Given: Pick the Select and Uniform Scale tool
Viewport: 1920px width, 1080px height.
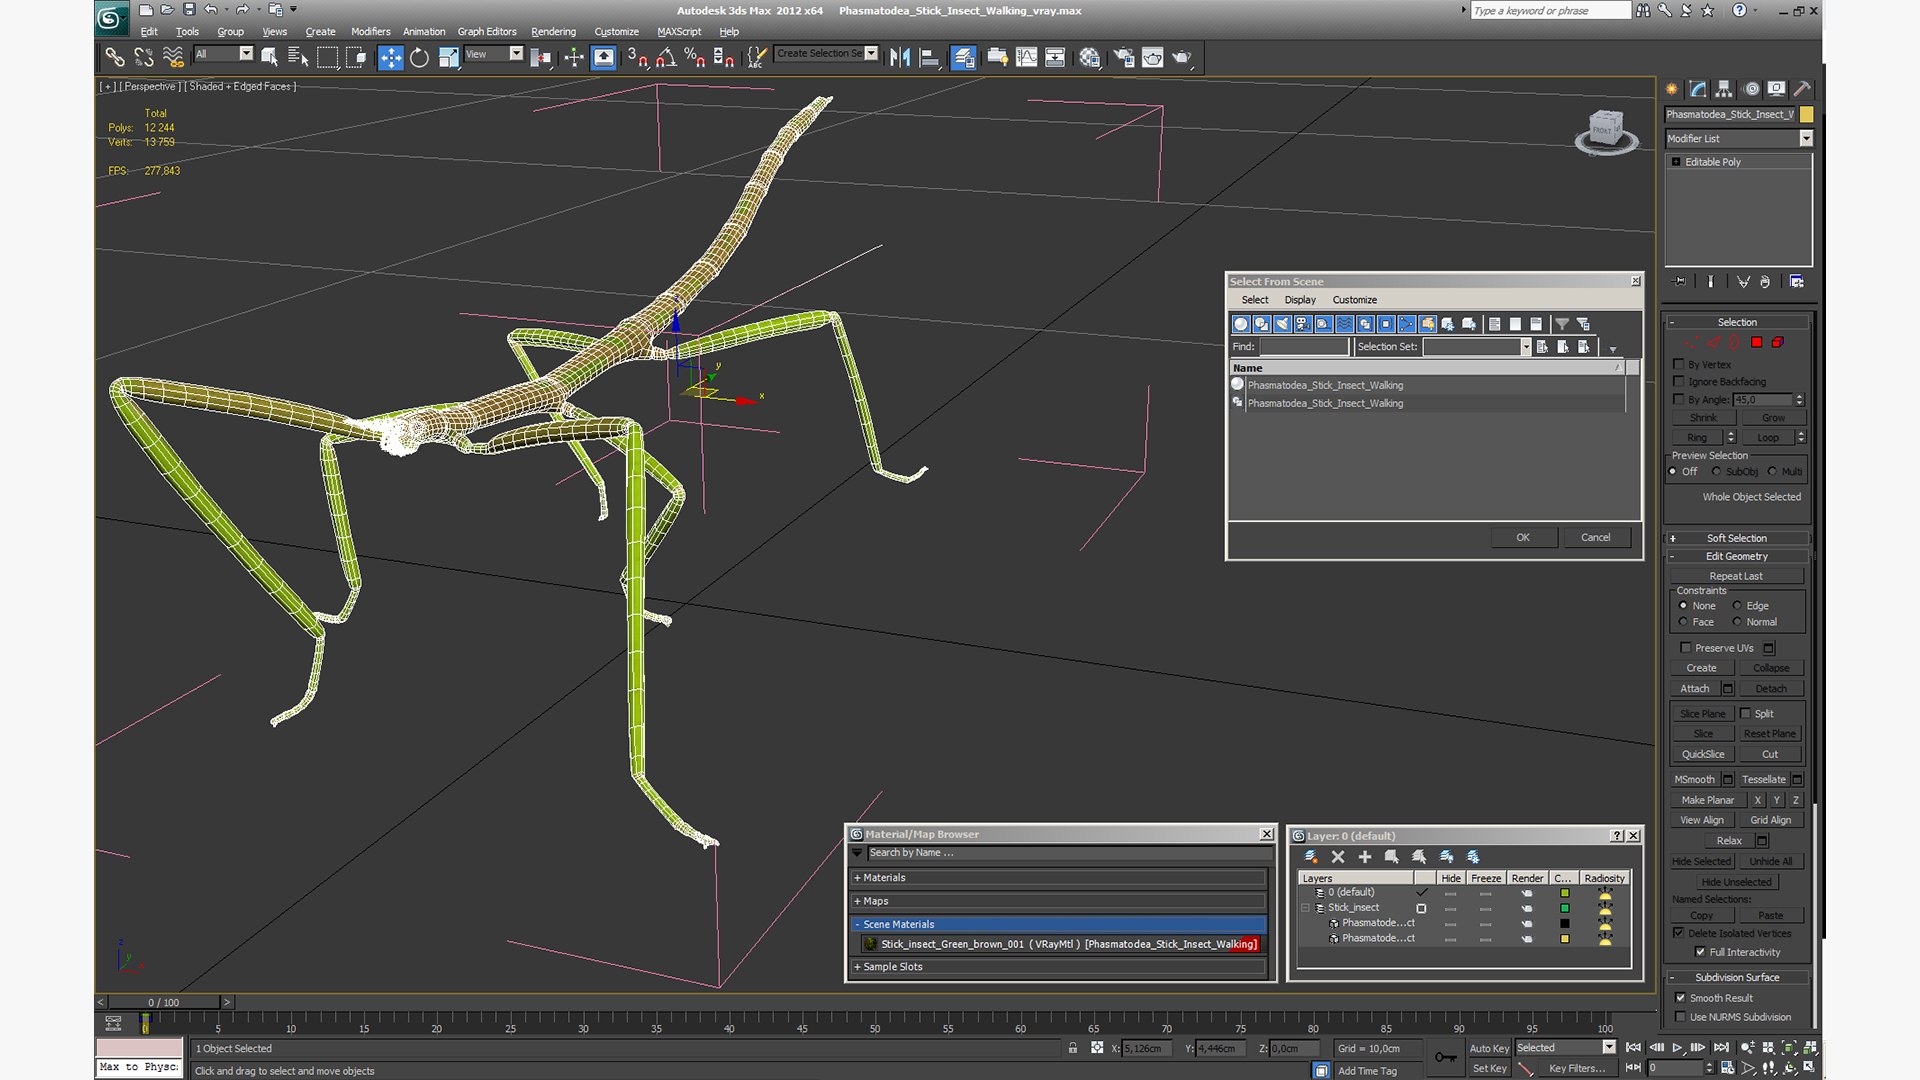Looking at the screenshot, I should pos(448,57).
